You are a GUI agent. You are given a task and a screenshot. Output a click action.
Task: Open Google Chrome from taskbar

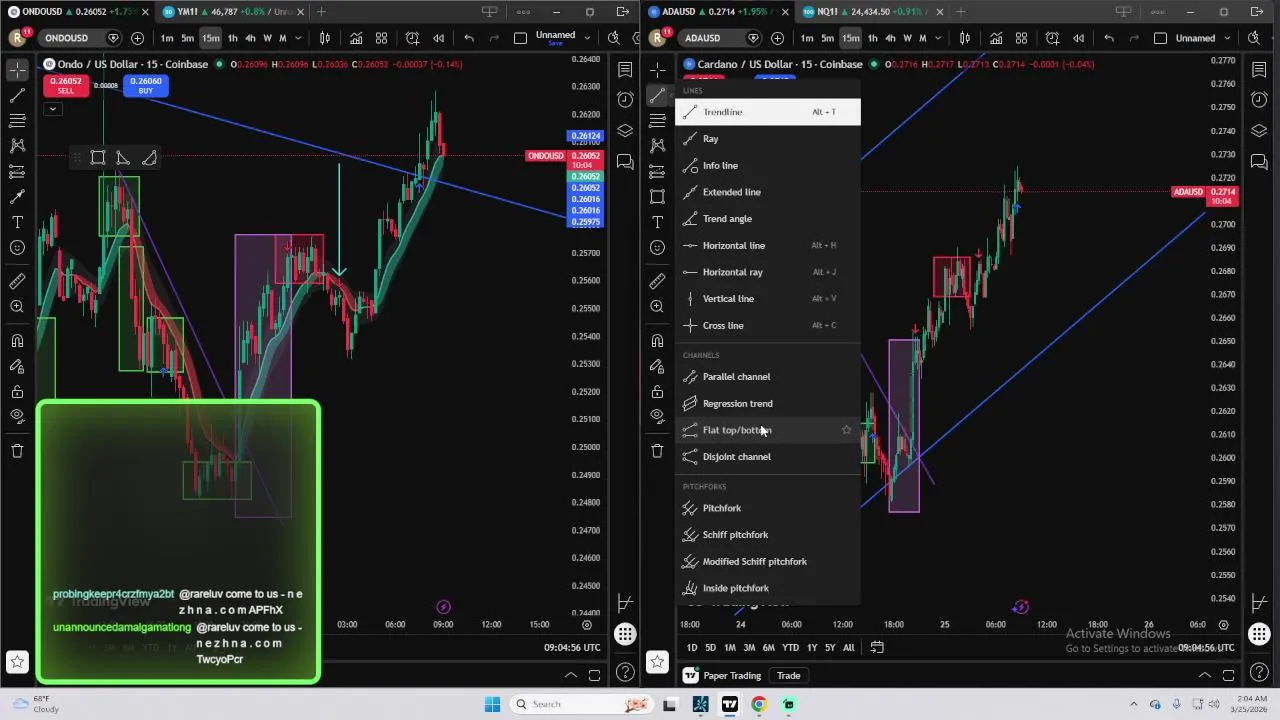pos(759,704)
